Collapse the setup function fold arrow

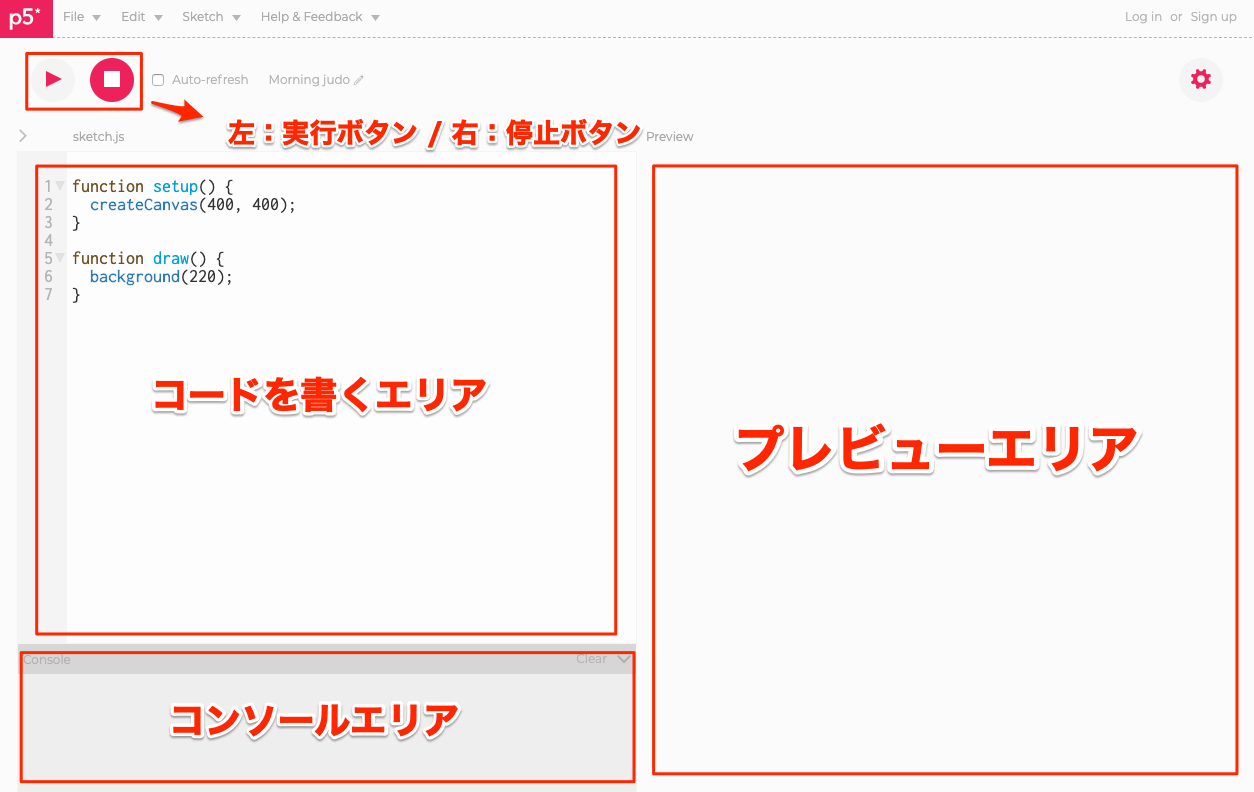(60, 186)
